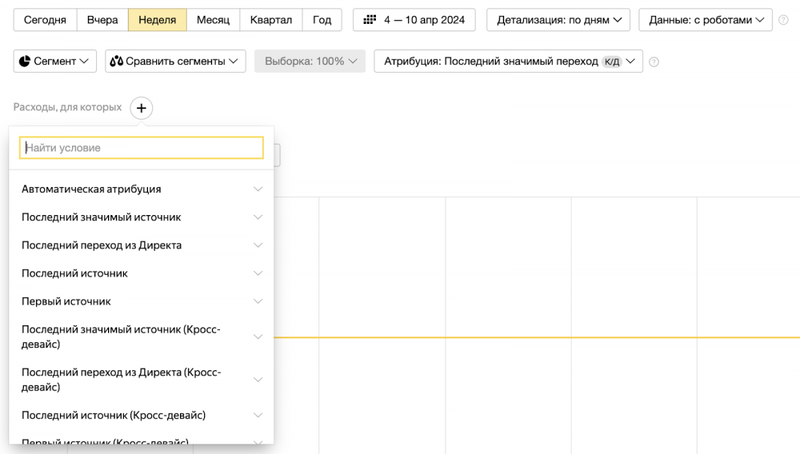
Task: Expand Последний источник (Кросс-девайс) item
Action: (141, 415)
